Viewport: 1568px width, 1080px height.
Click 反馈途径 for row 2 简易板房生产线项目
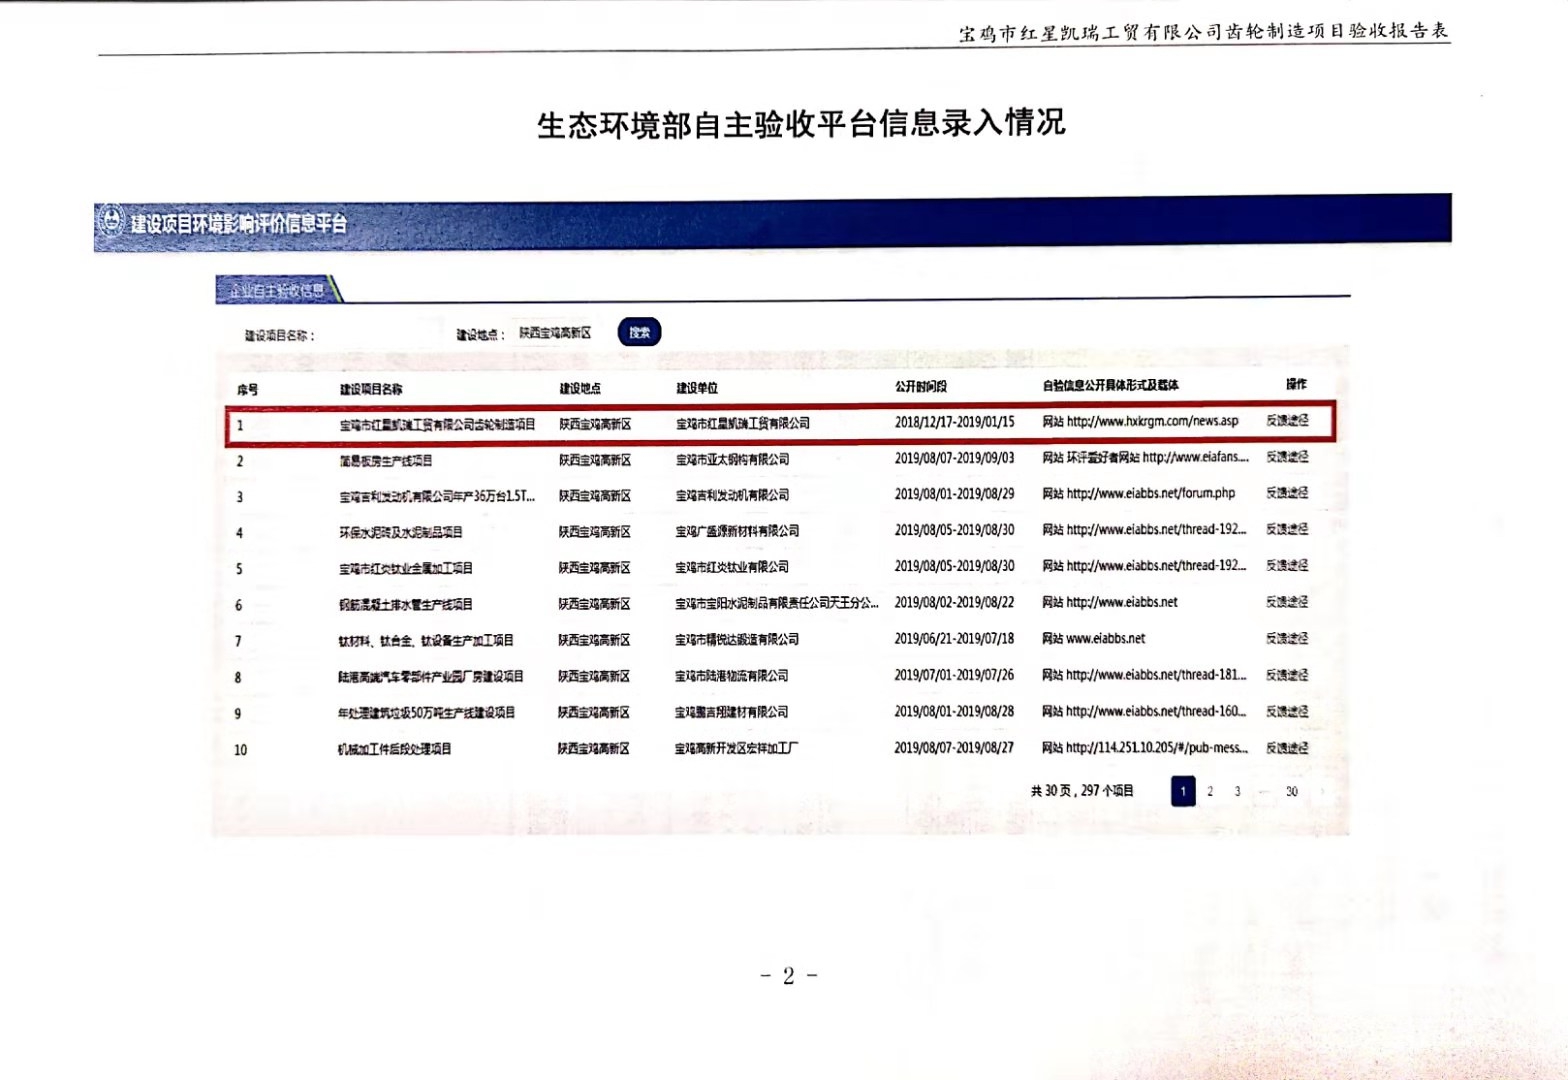(1287, 457)
